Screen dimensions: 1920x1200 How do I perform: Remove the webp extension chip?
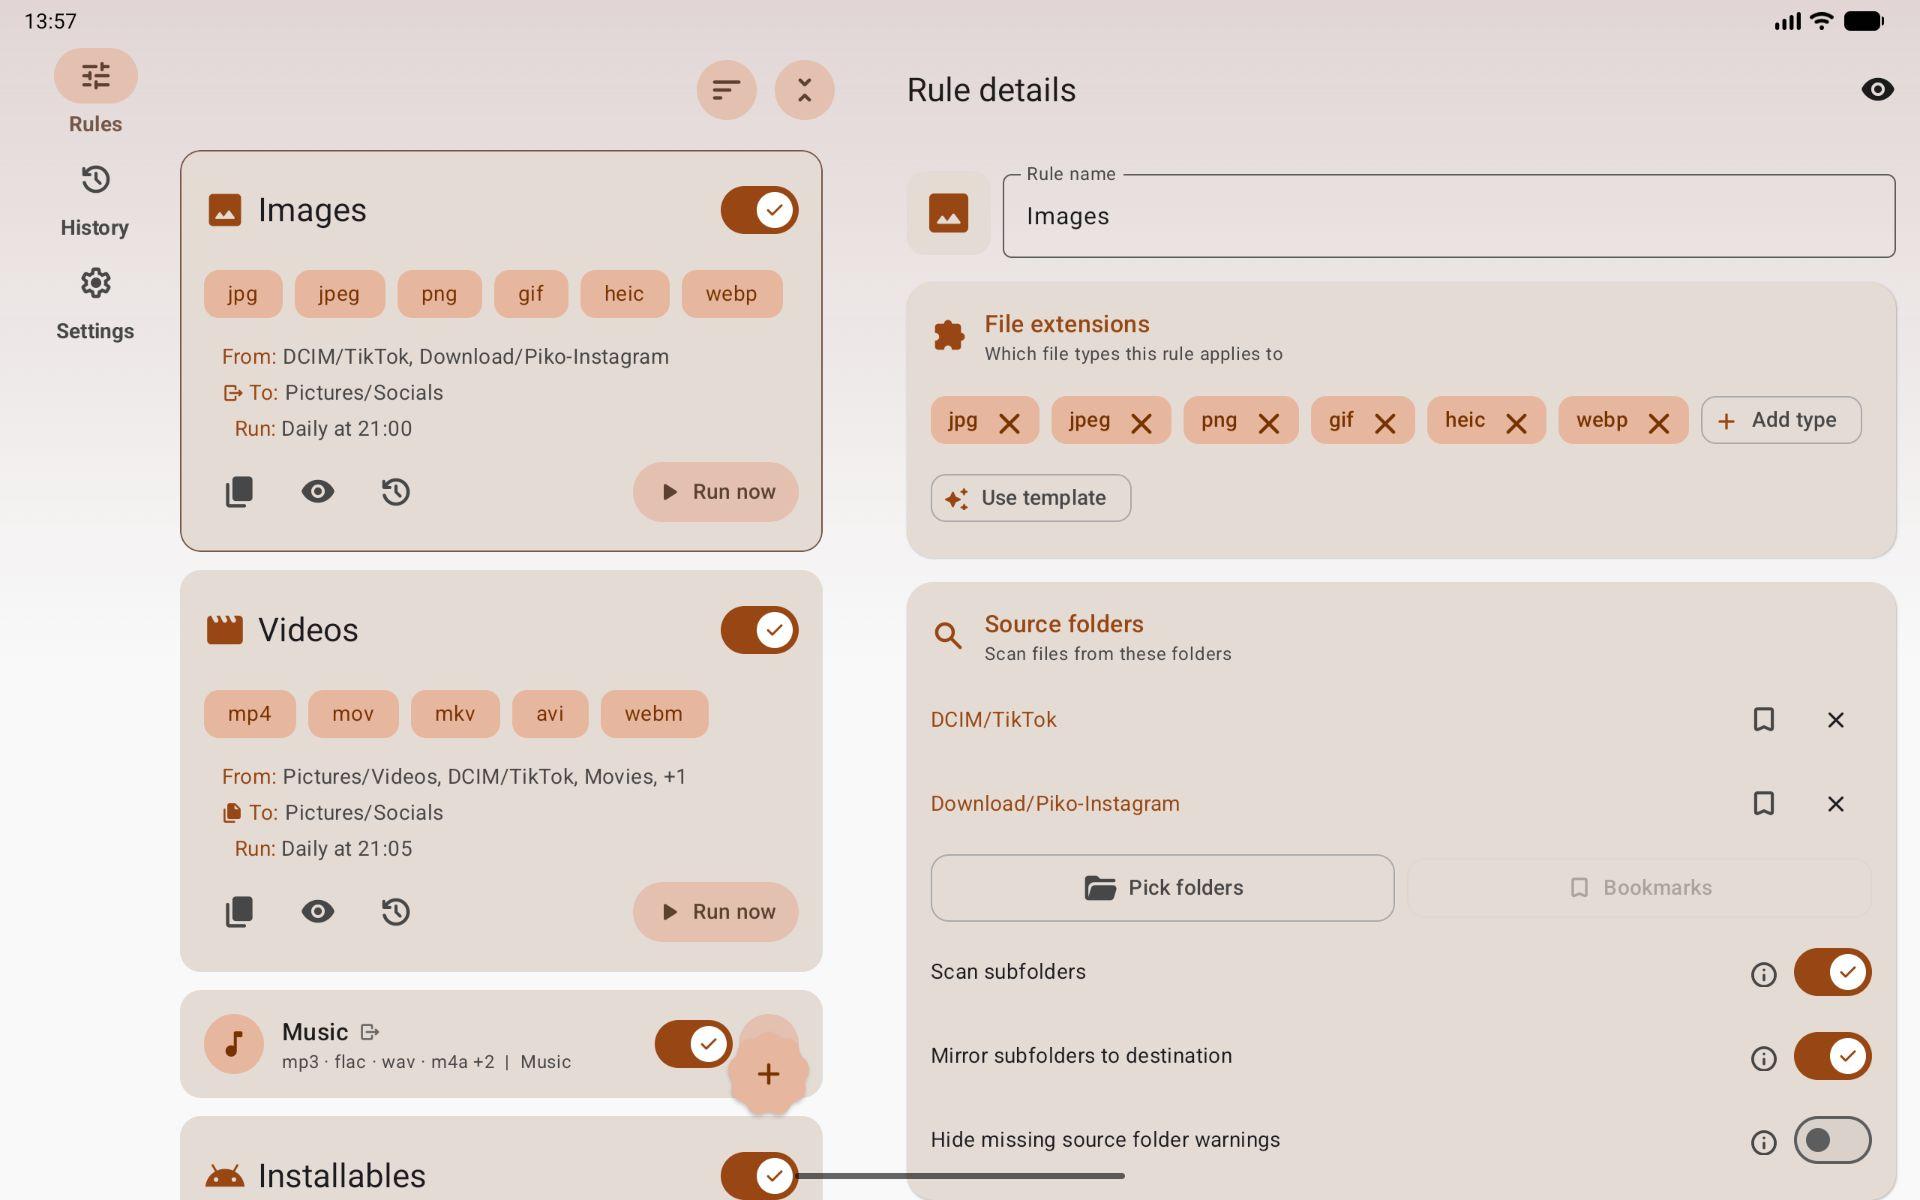click(1658, 423)
